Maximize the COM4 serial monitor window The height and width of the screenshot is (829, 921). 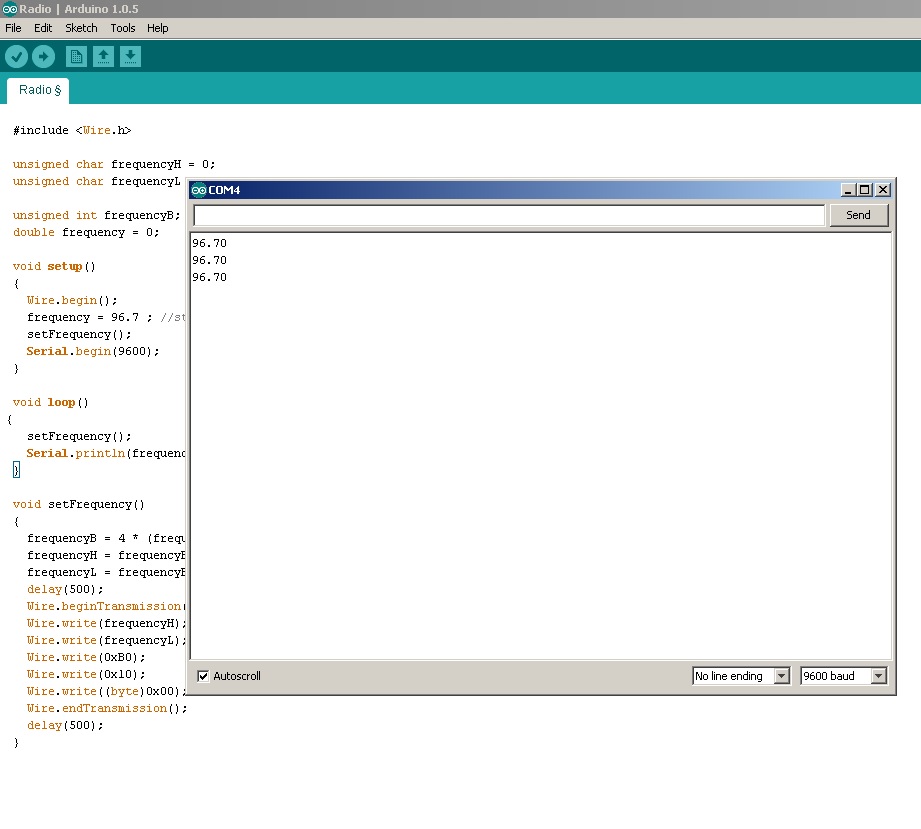pyautogui.click(x=865, y=190)
